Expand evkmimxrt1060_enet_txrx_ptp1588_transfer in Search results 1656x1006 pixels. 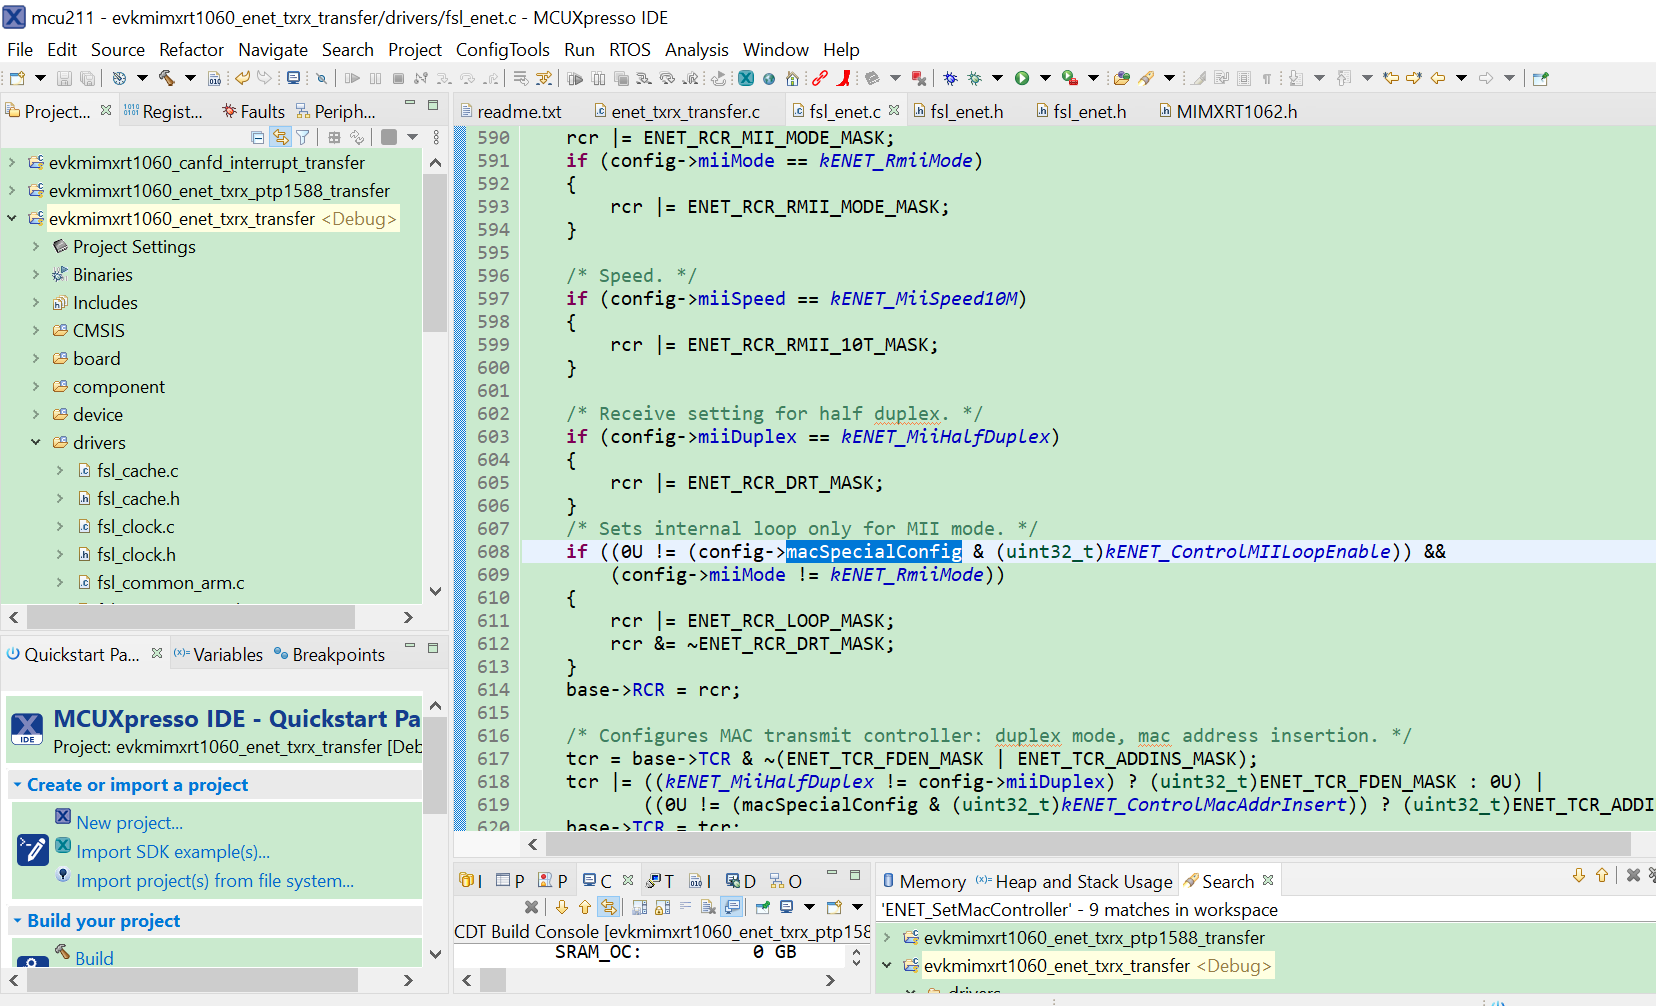(886, 938)
